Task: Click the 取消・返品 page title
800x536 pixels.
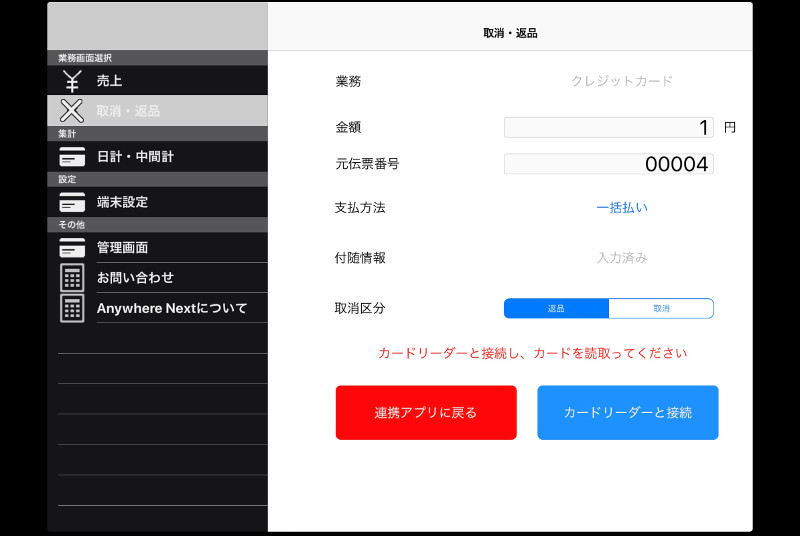Action: [x=510, y=33]
